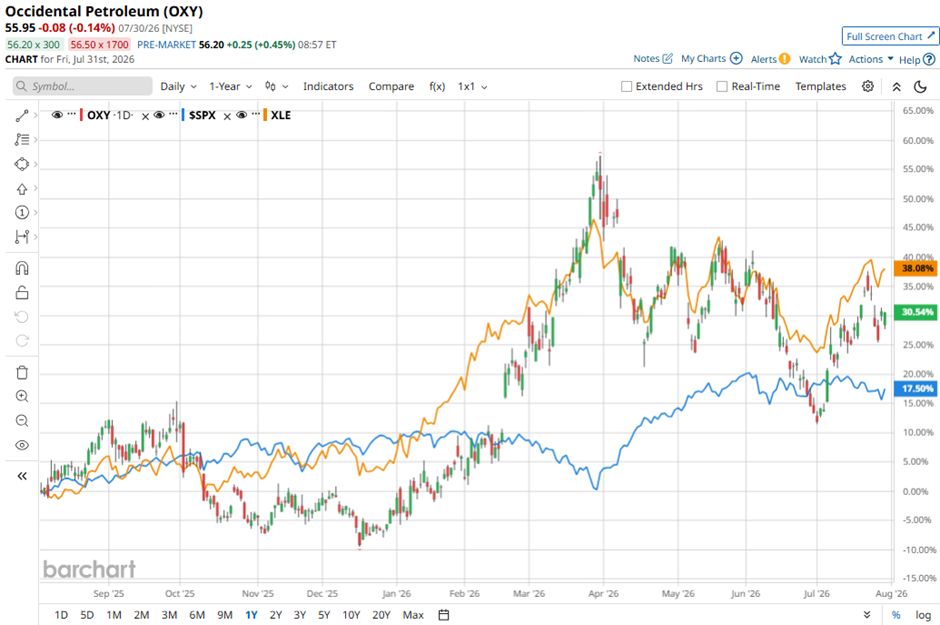Click the $SPX blue color swatch

point(183,115)
